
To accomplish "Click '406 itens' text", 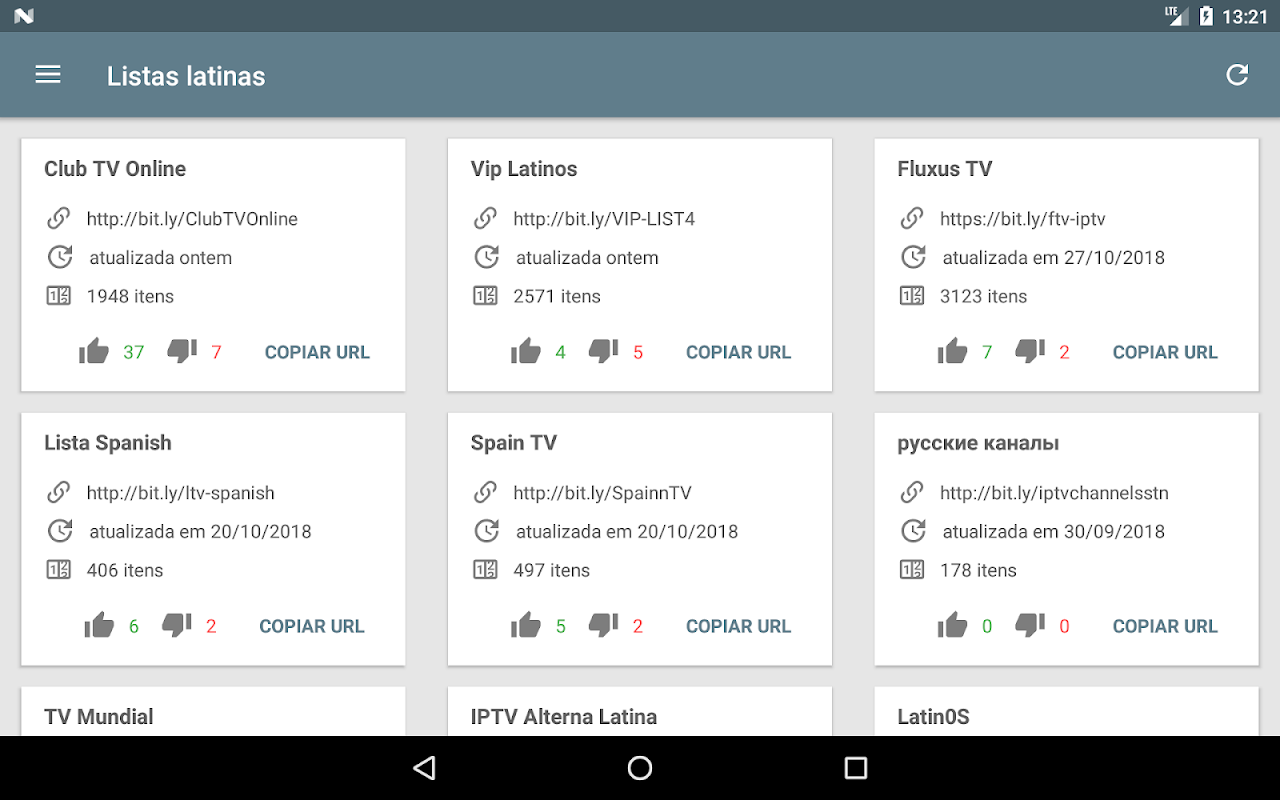I will coord(125,570).
